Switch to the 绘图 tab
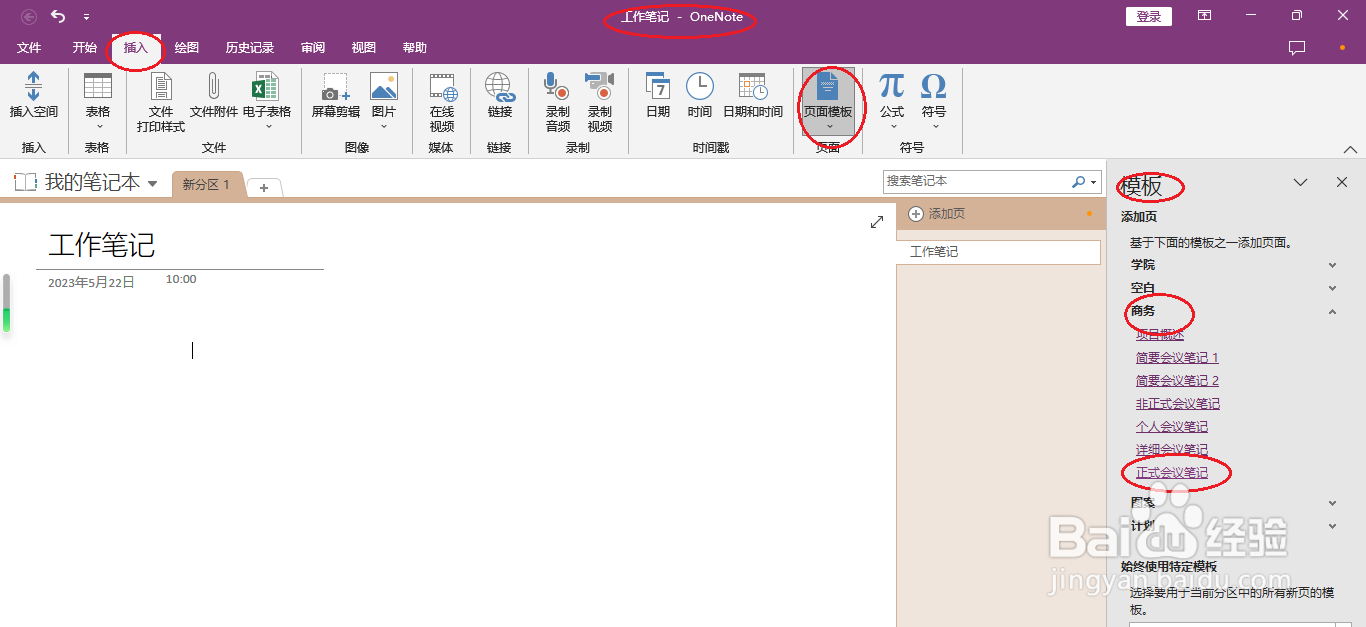The height and width of the screenshot is (627, 1366). coord(187,48)
